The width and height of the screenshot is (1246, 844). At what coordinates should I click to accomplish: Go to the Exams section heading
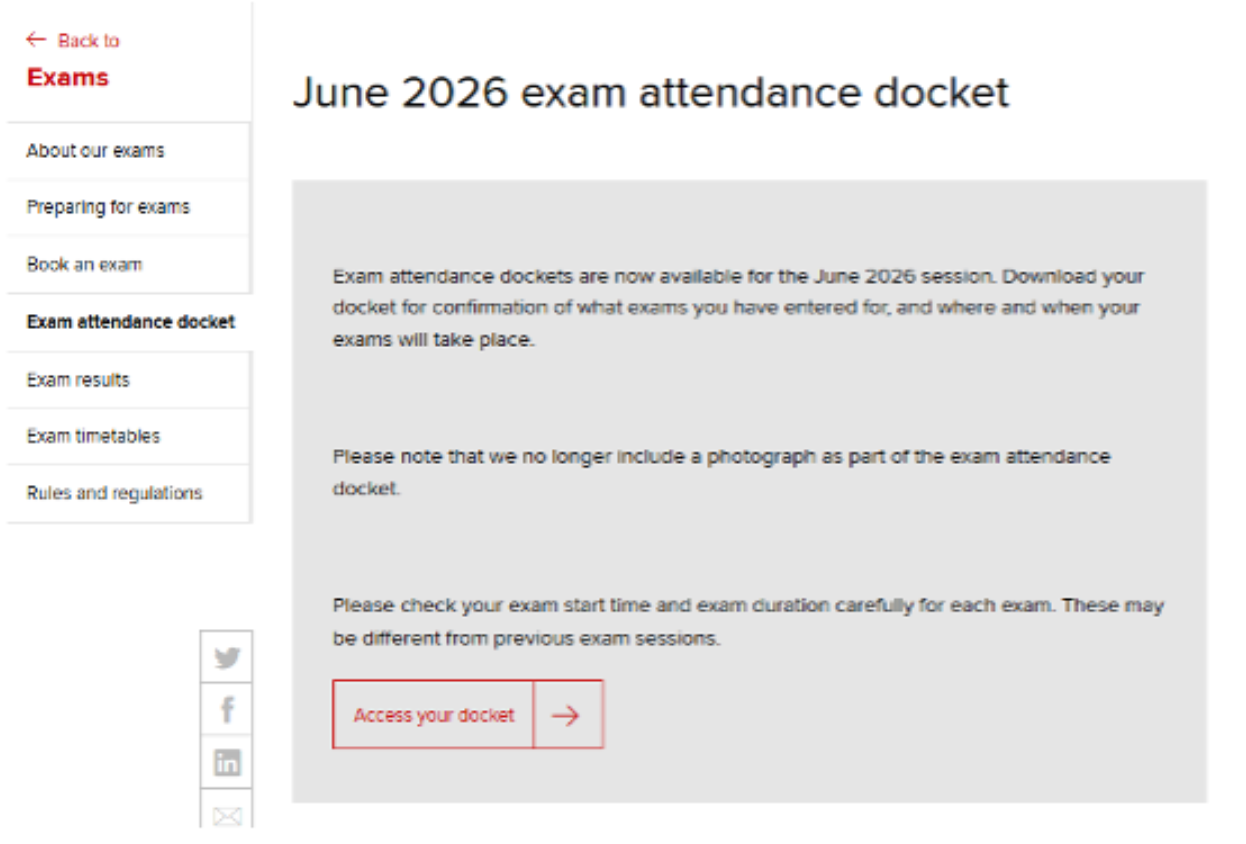click(68, 77)
